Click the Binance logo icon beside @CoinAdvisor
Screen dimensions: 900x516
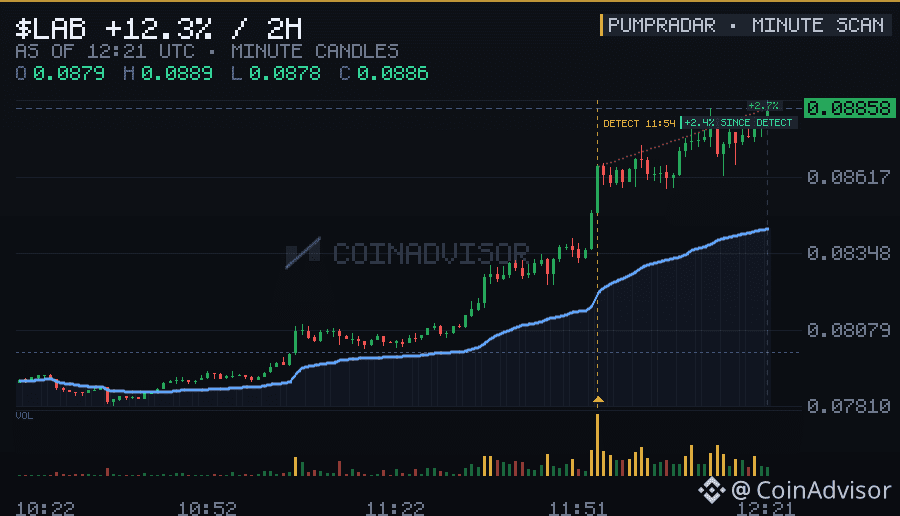(712, 490)
